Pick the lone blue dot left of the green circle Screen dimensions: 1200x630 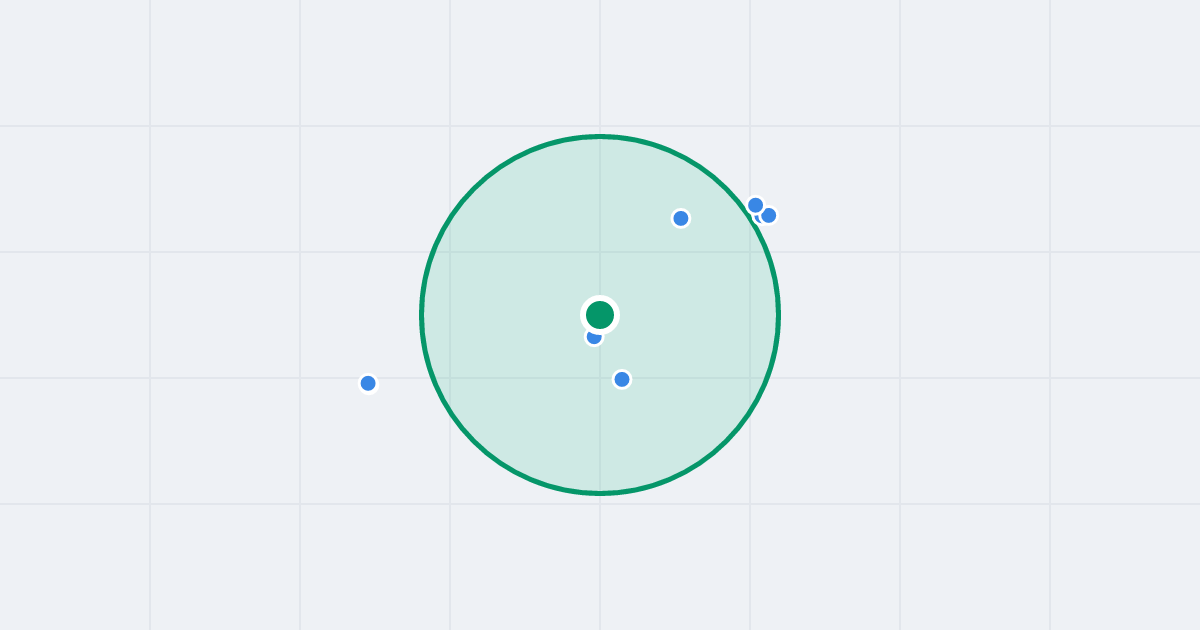tap(368, 383)
